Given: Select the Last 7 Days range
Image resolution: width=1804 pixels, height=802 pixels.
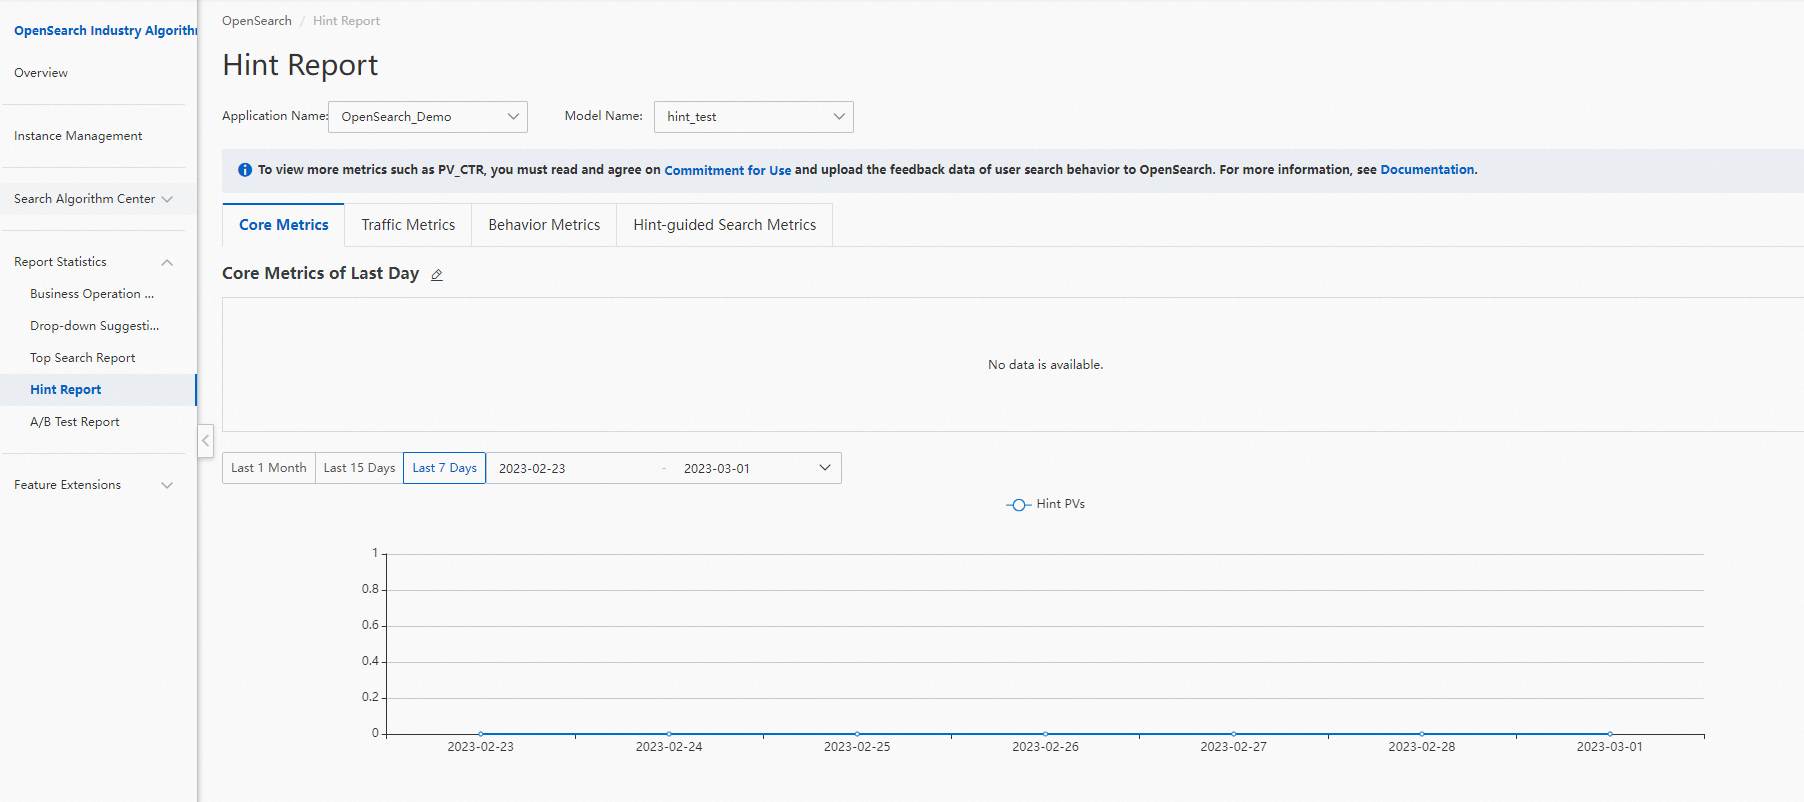Looking at the screenshot, I should [x=445, y=468].
